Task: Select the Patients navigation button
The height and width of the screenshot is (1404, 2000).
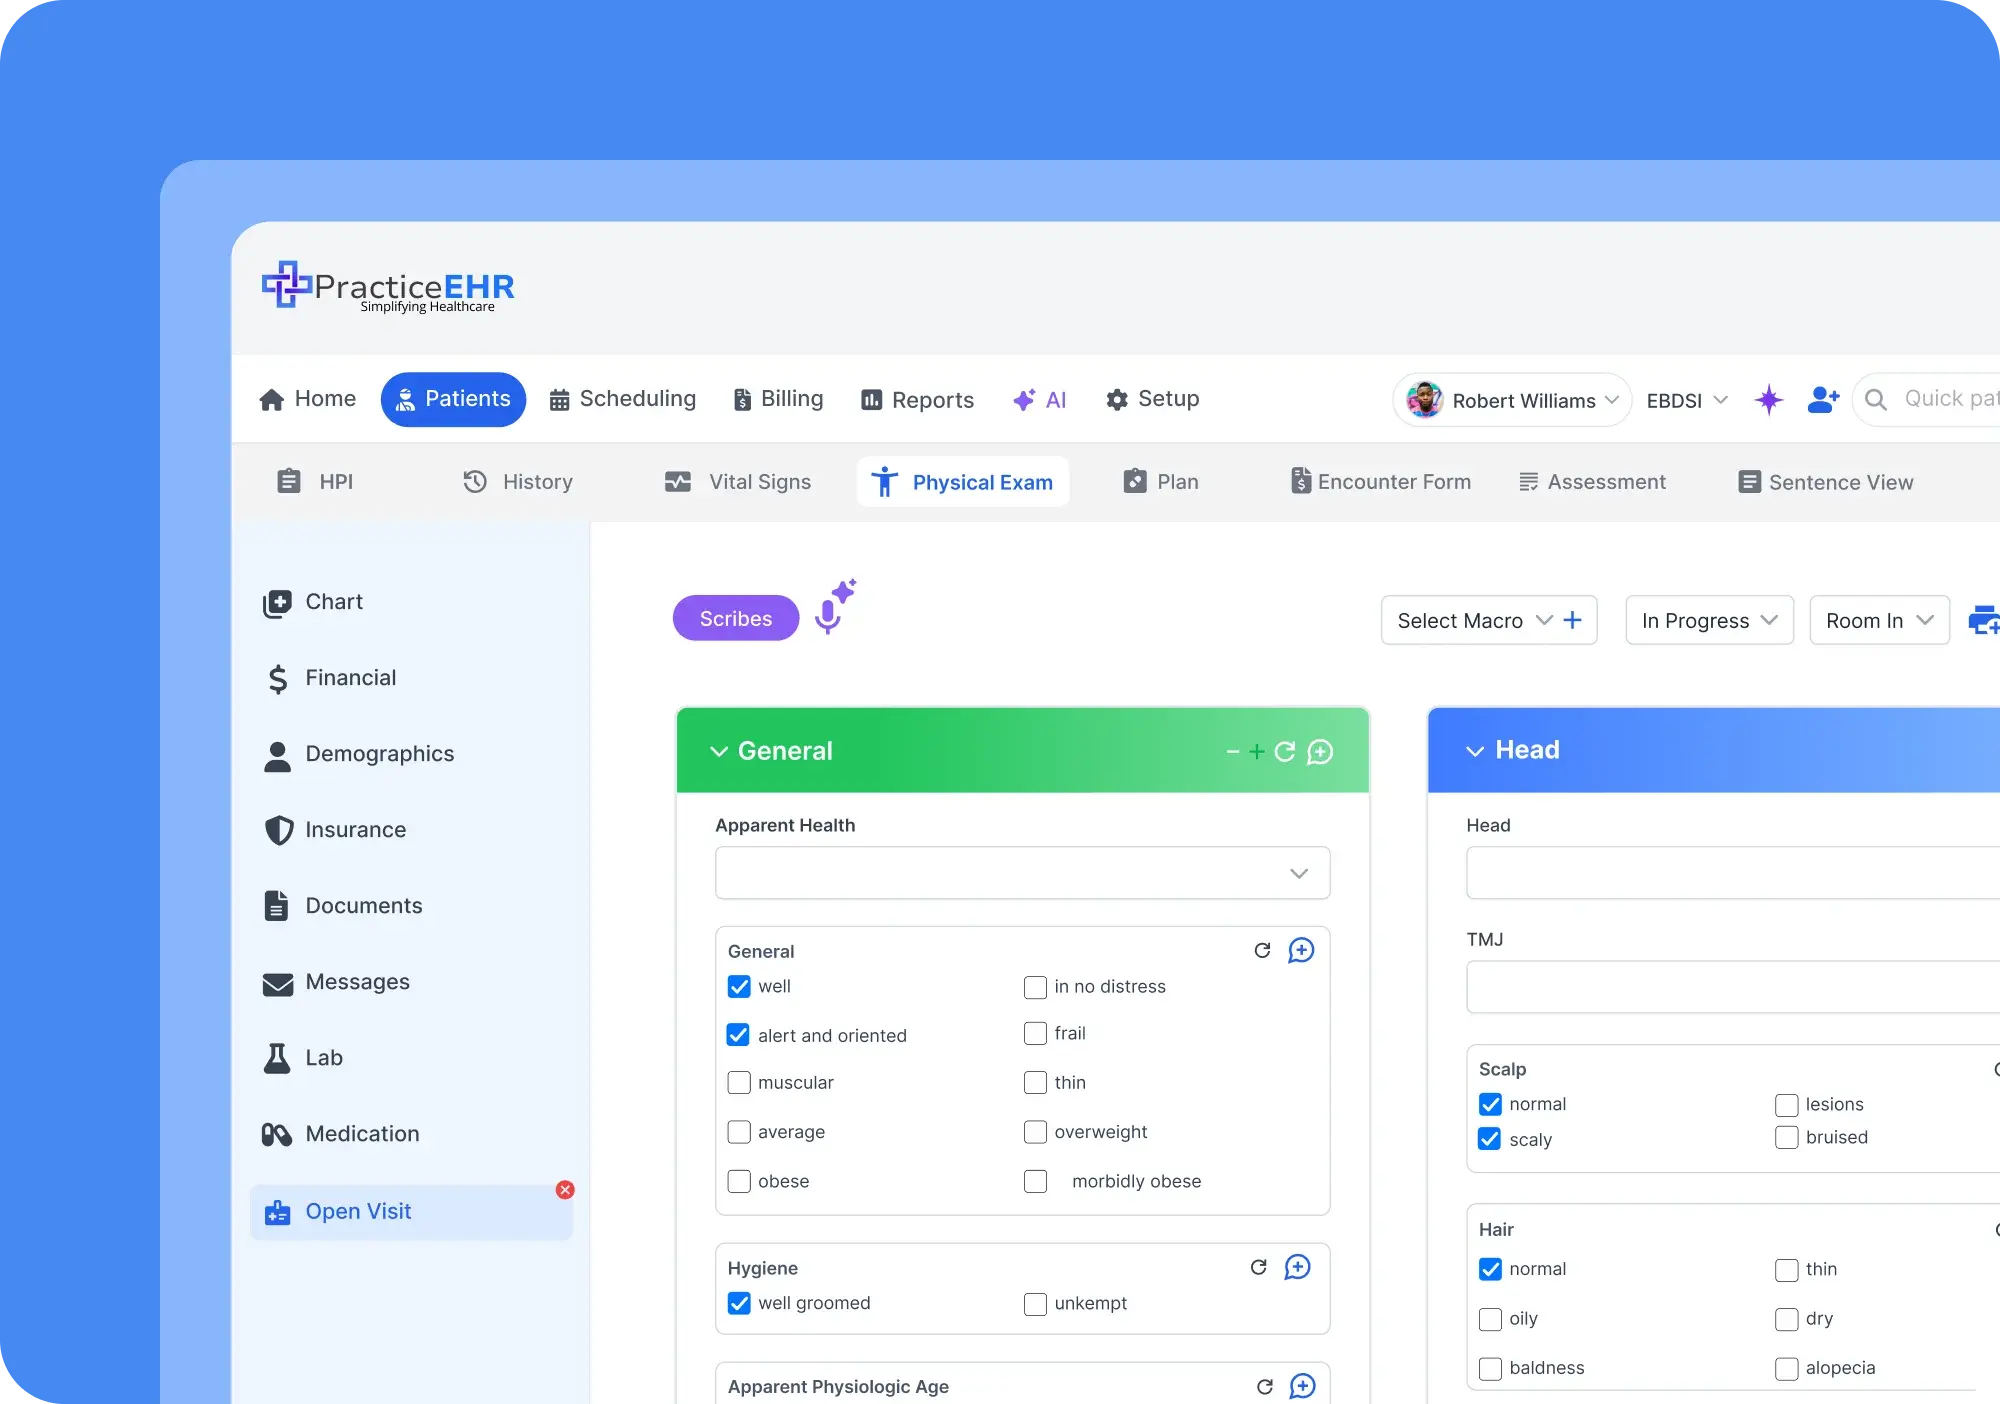Action: [453, 399]
